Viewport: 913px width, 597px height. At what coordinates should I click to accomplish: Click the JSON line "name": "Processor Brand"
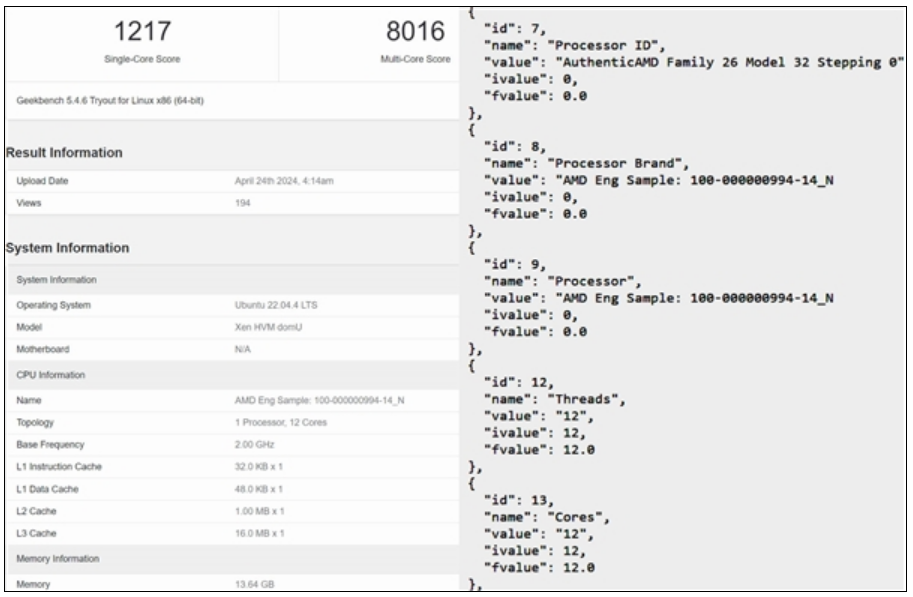point(586,164)
